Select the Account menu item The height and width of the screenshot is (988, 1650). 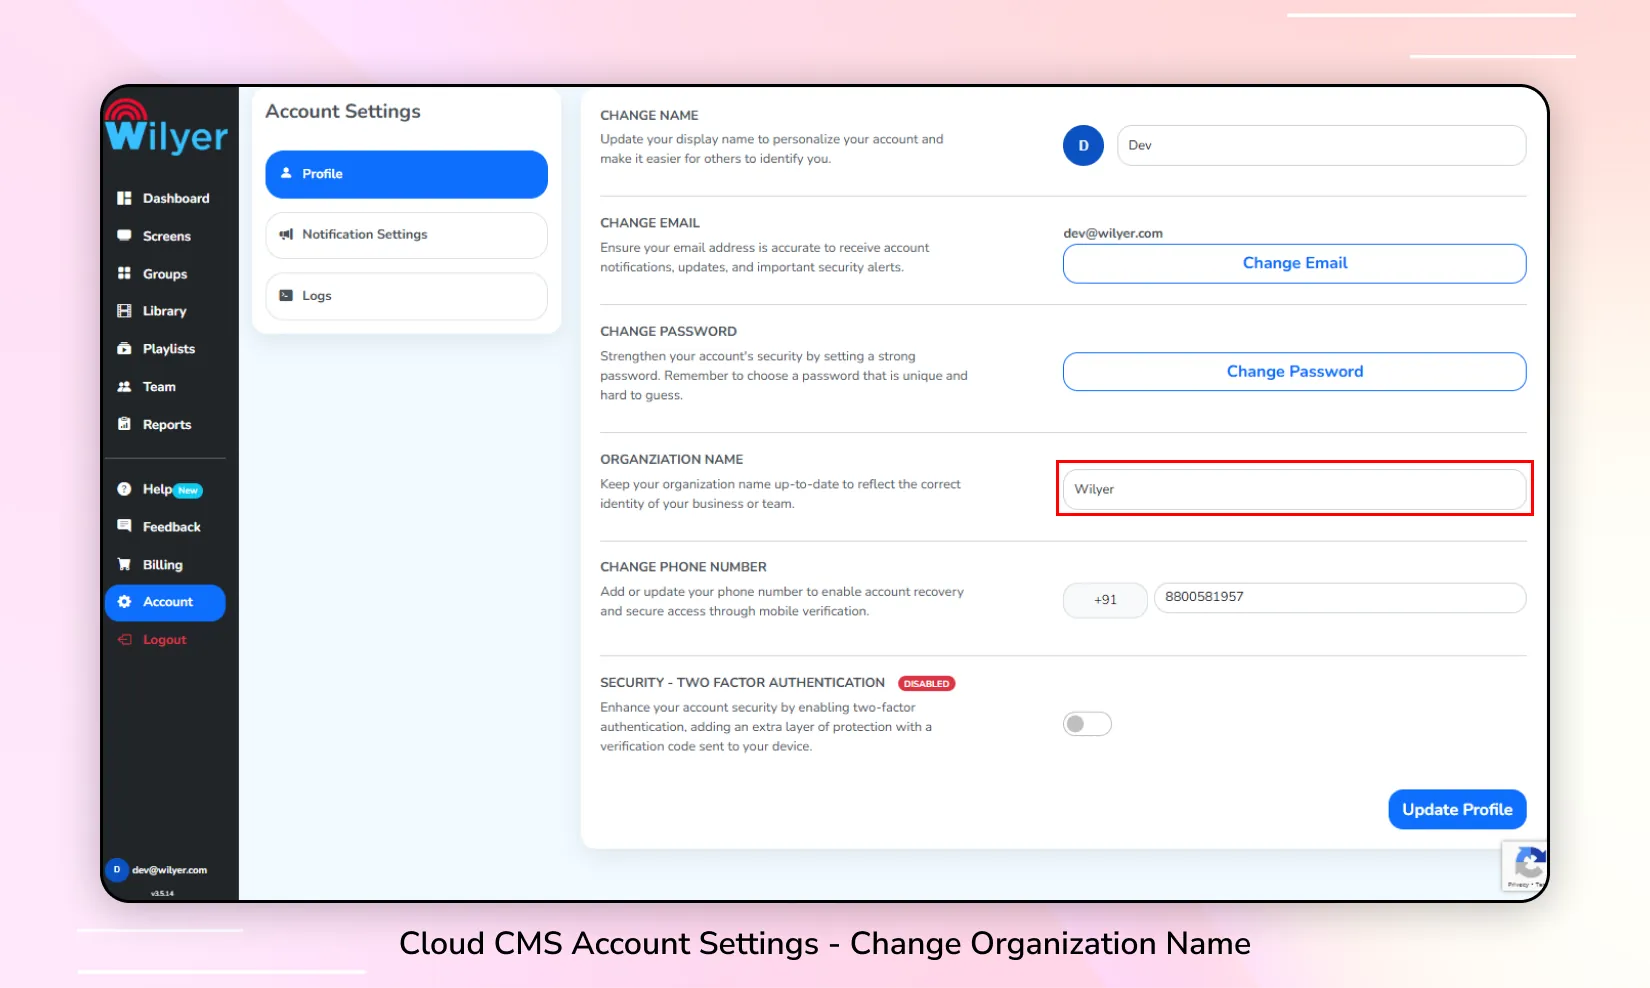[x=165, y=602]
